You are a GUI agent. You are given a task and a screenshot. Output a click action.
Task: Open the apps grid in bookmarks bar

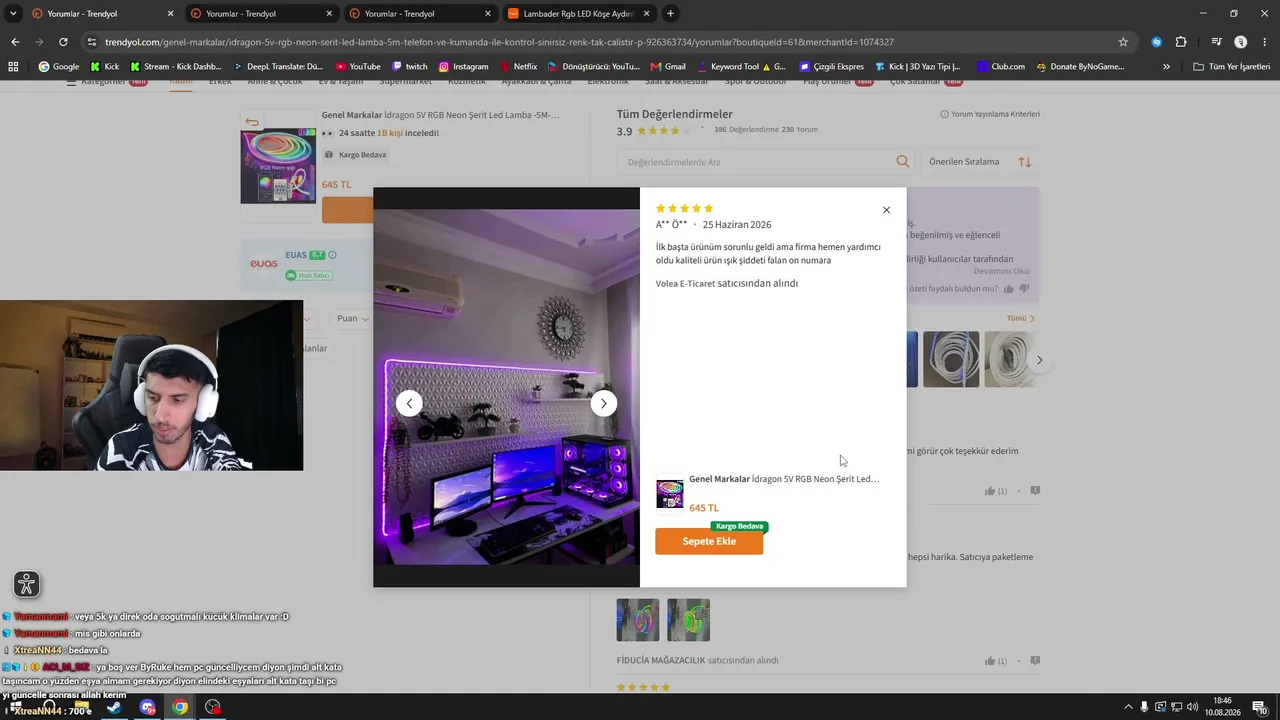pos(13,67)
